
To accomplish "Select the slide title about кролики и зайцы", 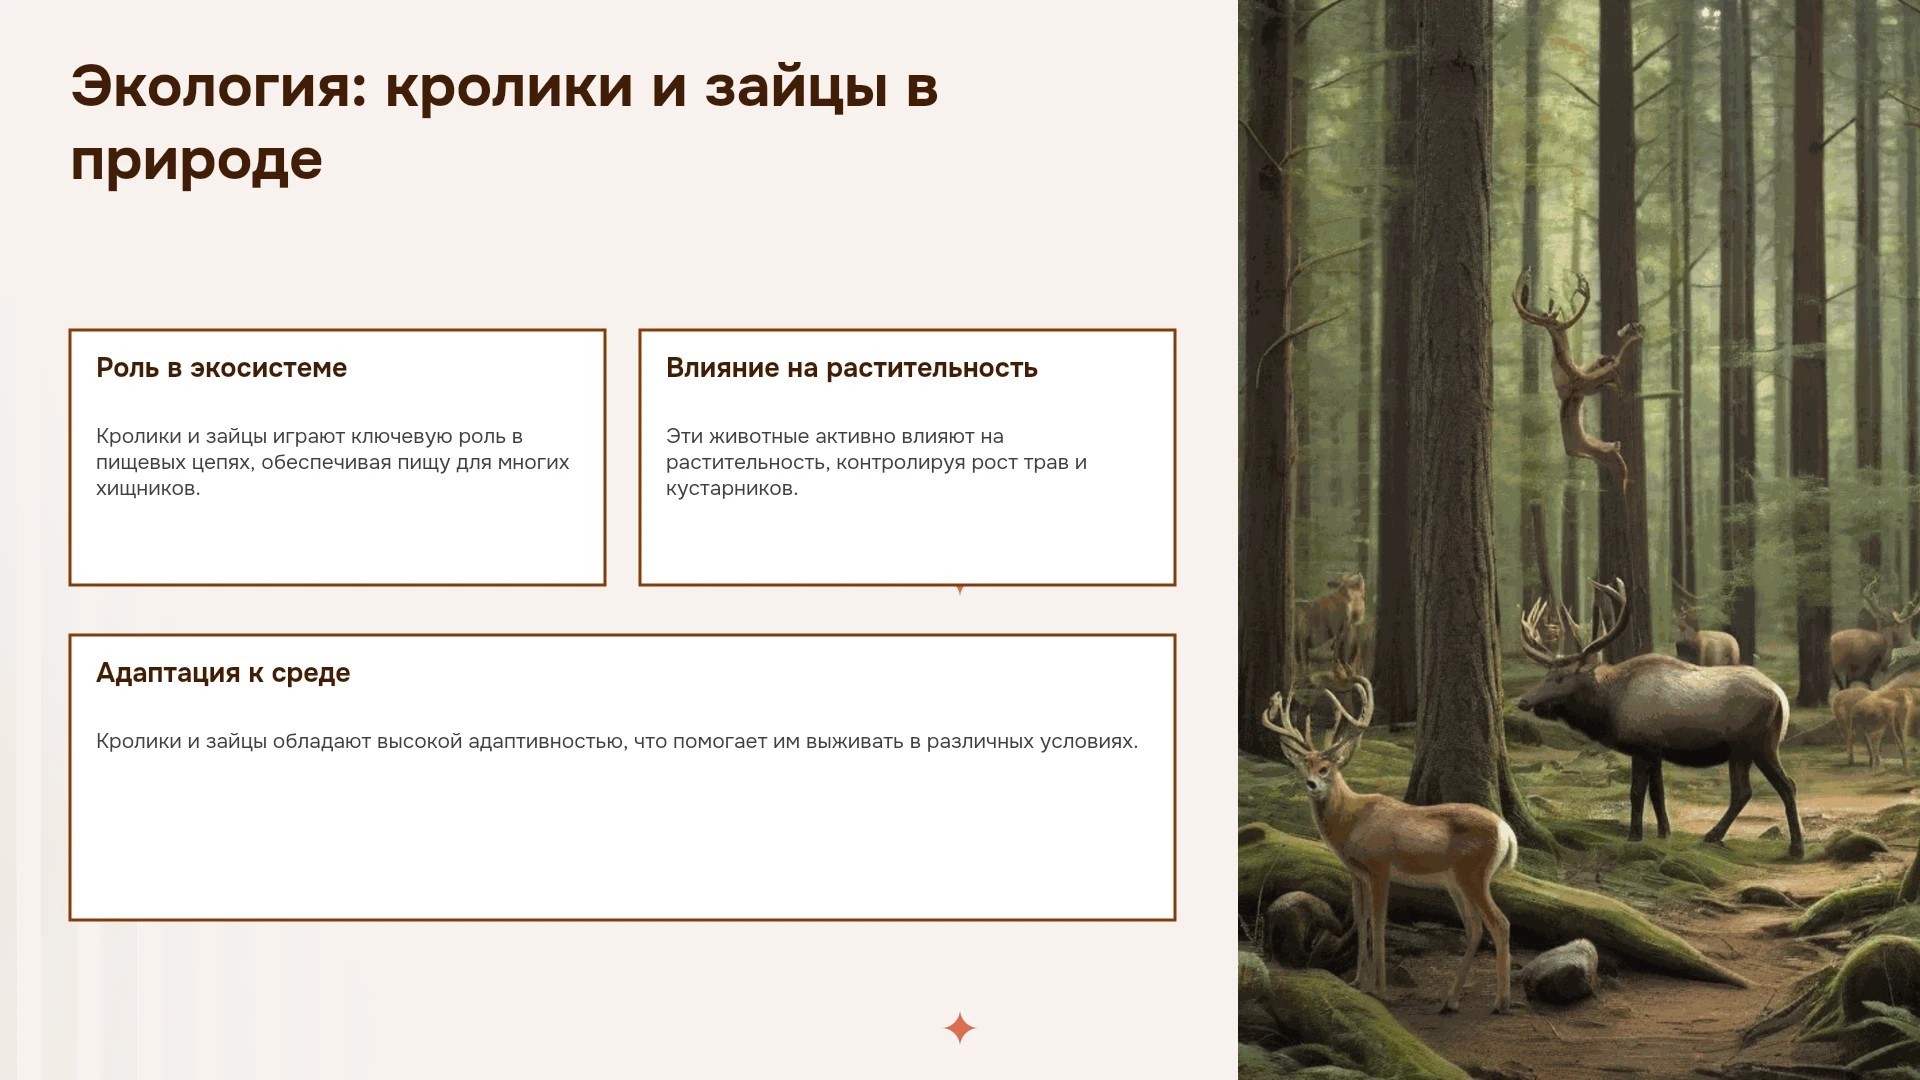I will pyautogui.click(x=504, y=123).
